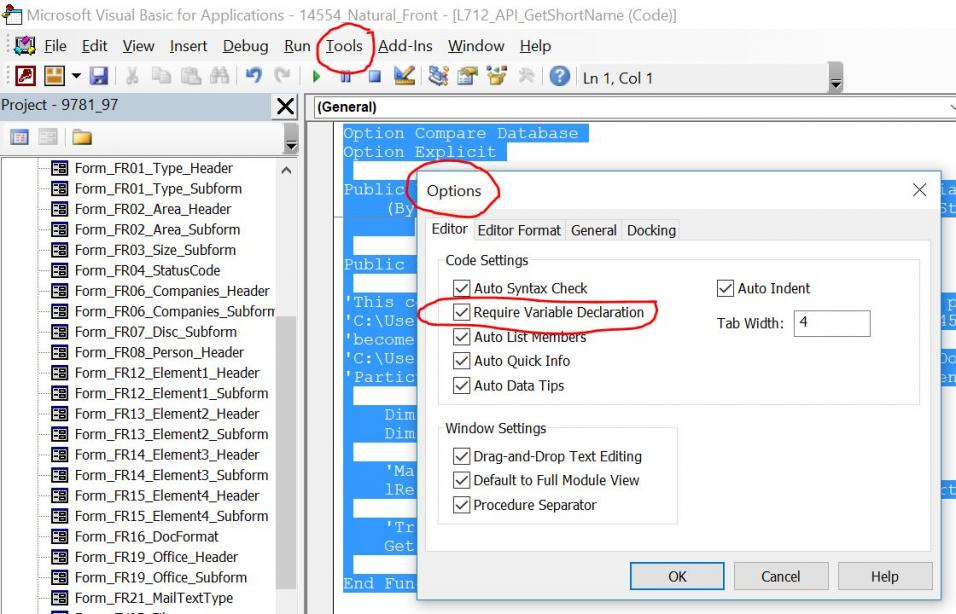
Task: Switch to the Docking tab
Action: (x=651, y=230)
